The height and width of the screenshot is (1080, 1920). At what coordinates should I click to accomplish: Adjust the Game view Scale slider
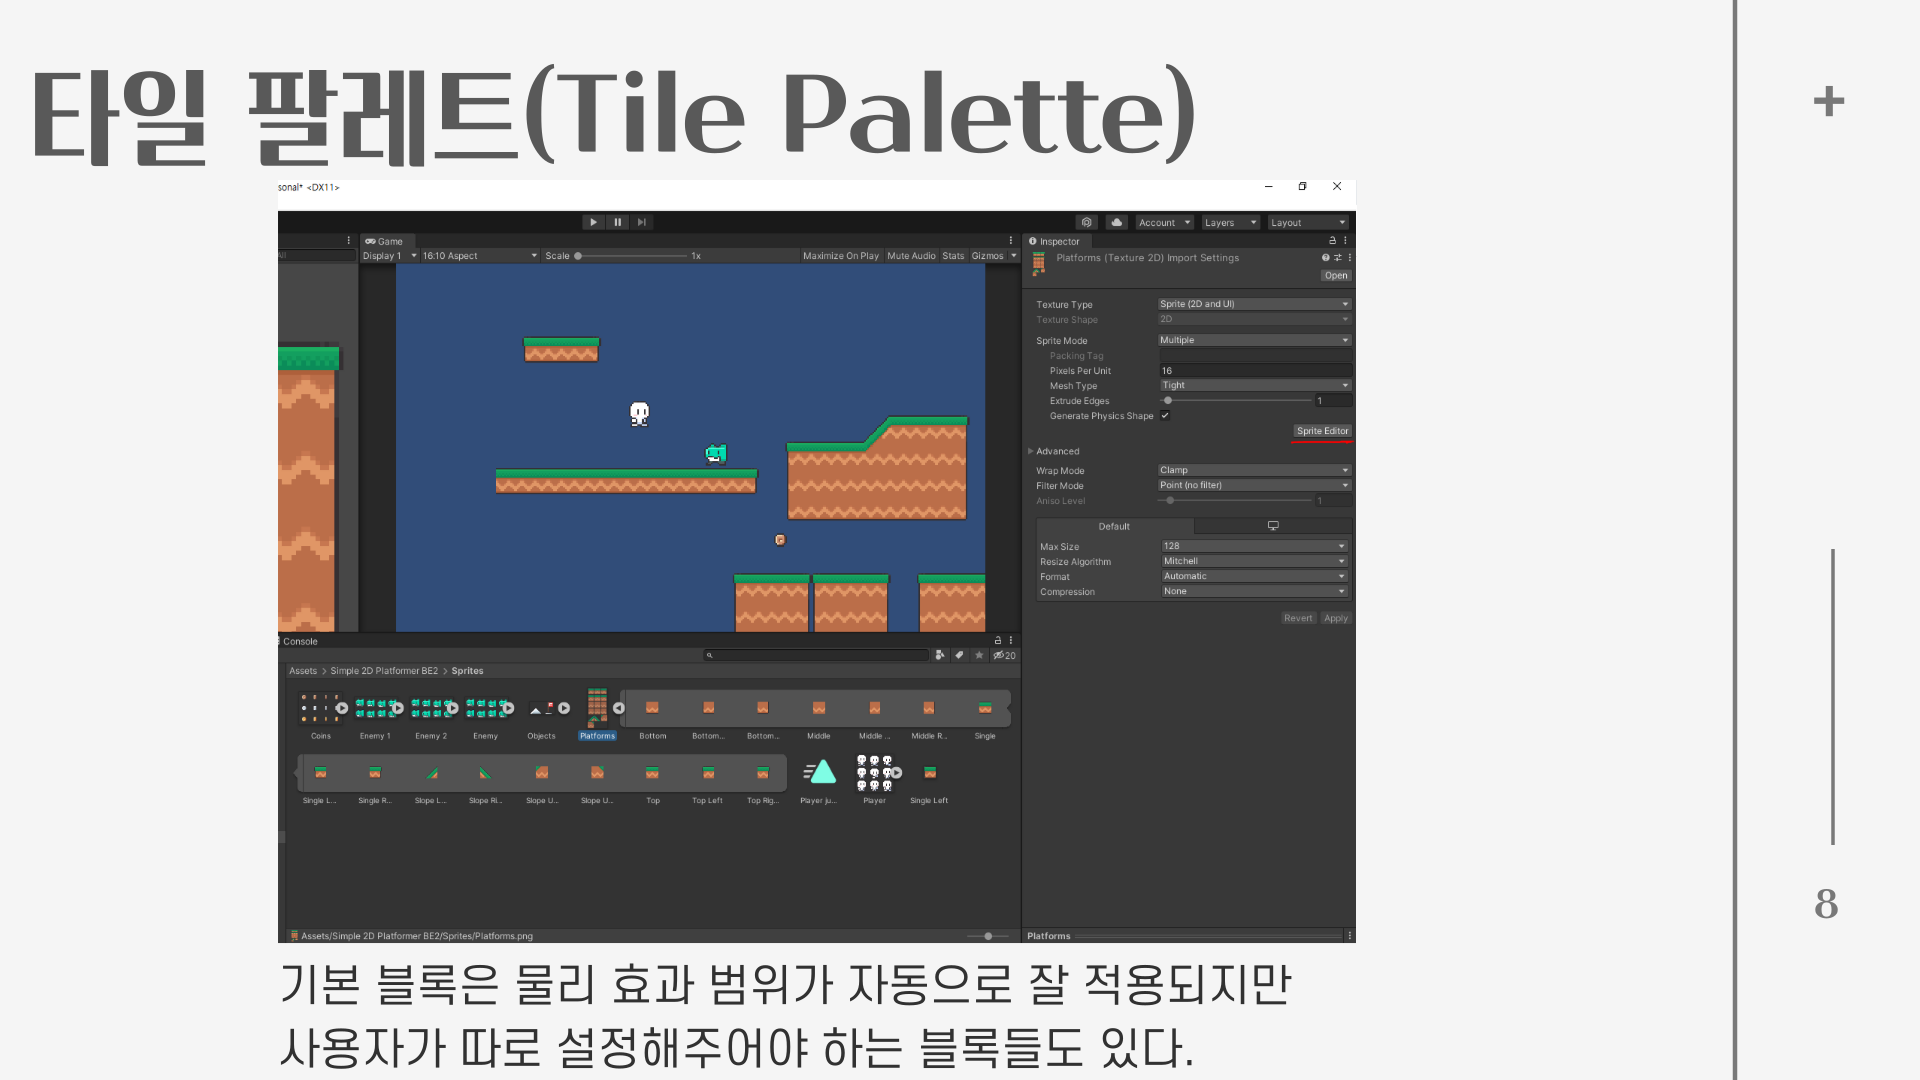coord(579,256)
